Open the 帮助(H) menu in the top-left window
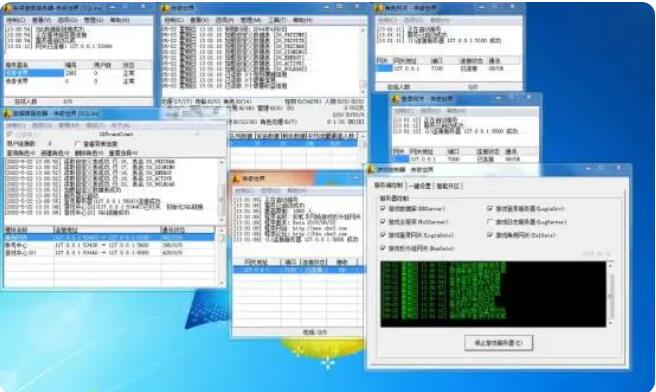This screenshot has height=392, width=656. point(120,20)
